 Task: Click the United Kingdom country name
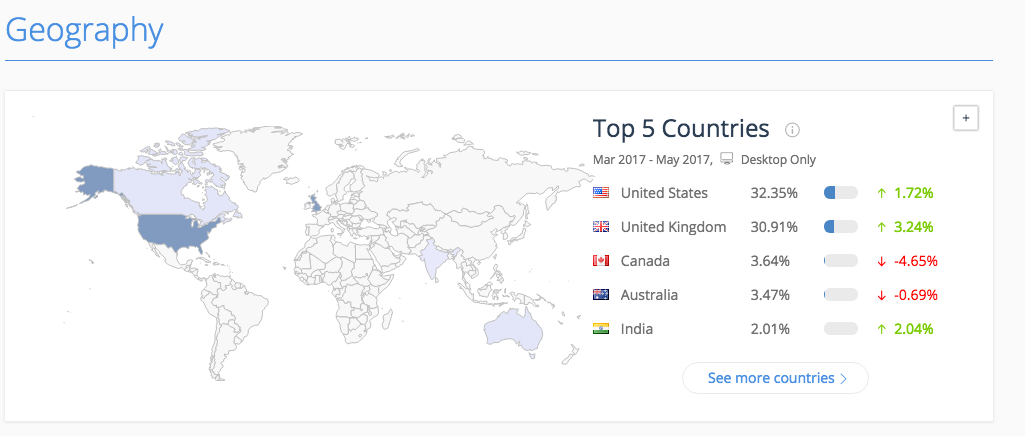pyautogui.click(x=673, y=227)
